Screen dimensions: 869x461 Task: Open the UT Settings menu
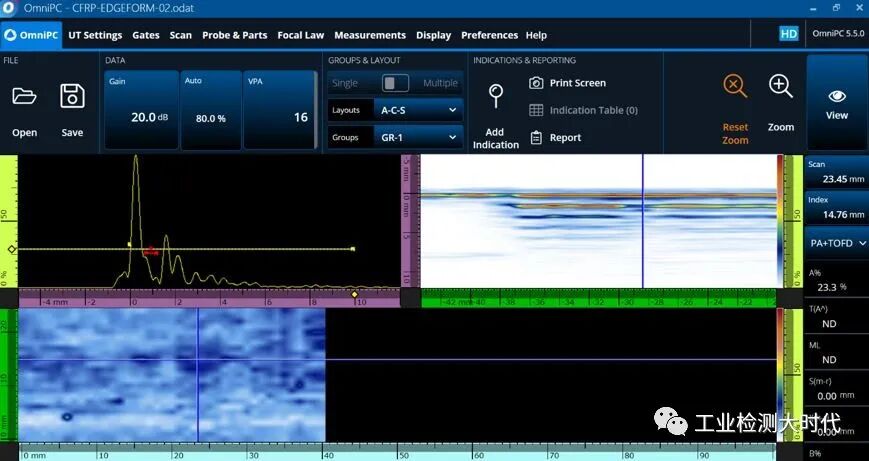click(95, 35)
